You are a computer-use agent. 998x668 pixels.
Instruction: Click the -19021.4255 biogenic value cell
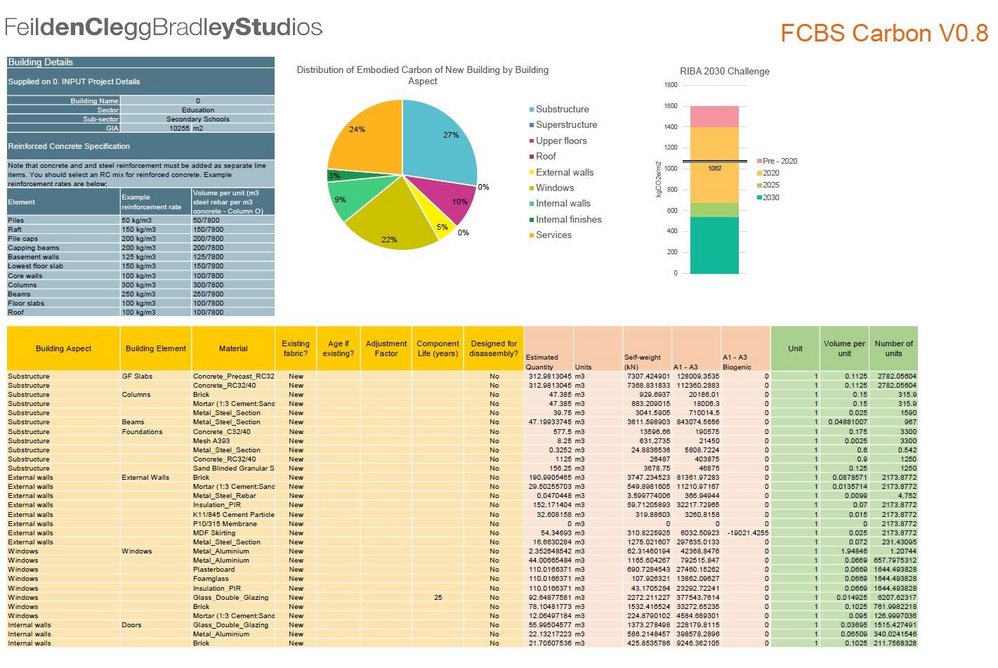pyautogui.click(x=746, y=533)
